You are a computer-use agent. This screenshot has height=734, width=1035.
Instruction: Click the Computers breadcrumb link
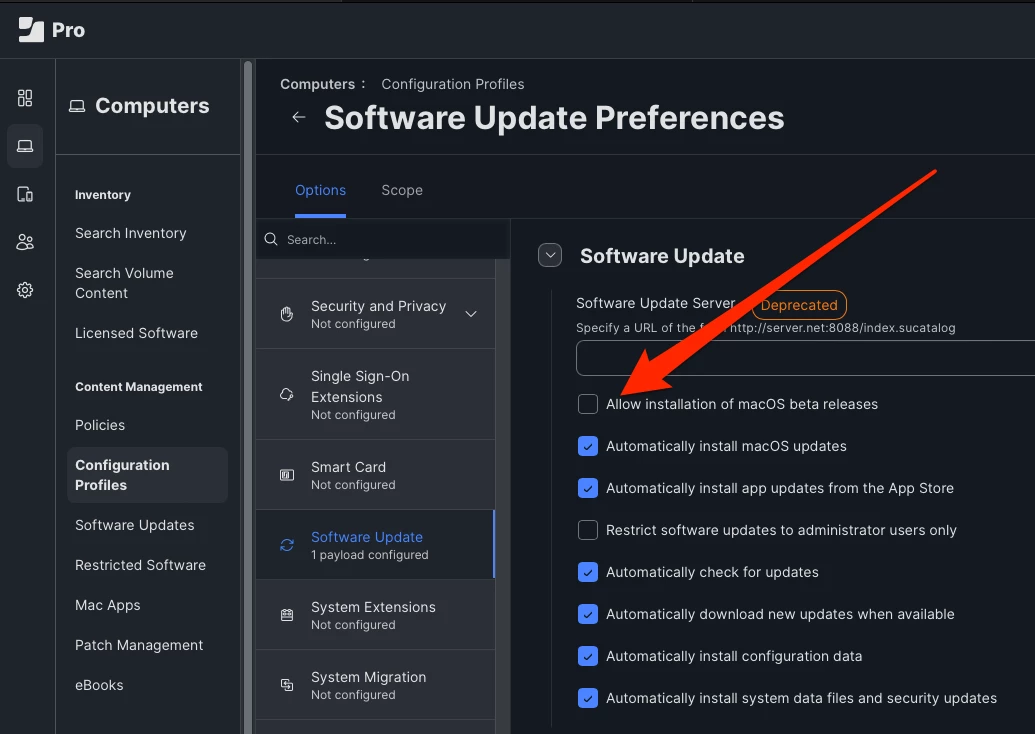[317, 84]
